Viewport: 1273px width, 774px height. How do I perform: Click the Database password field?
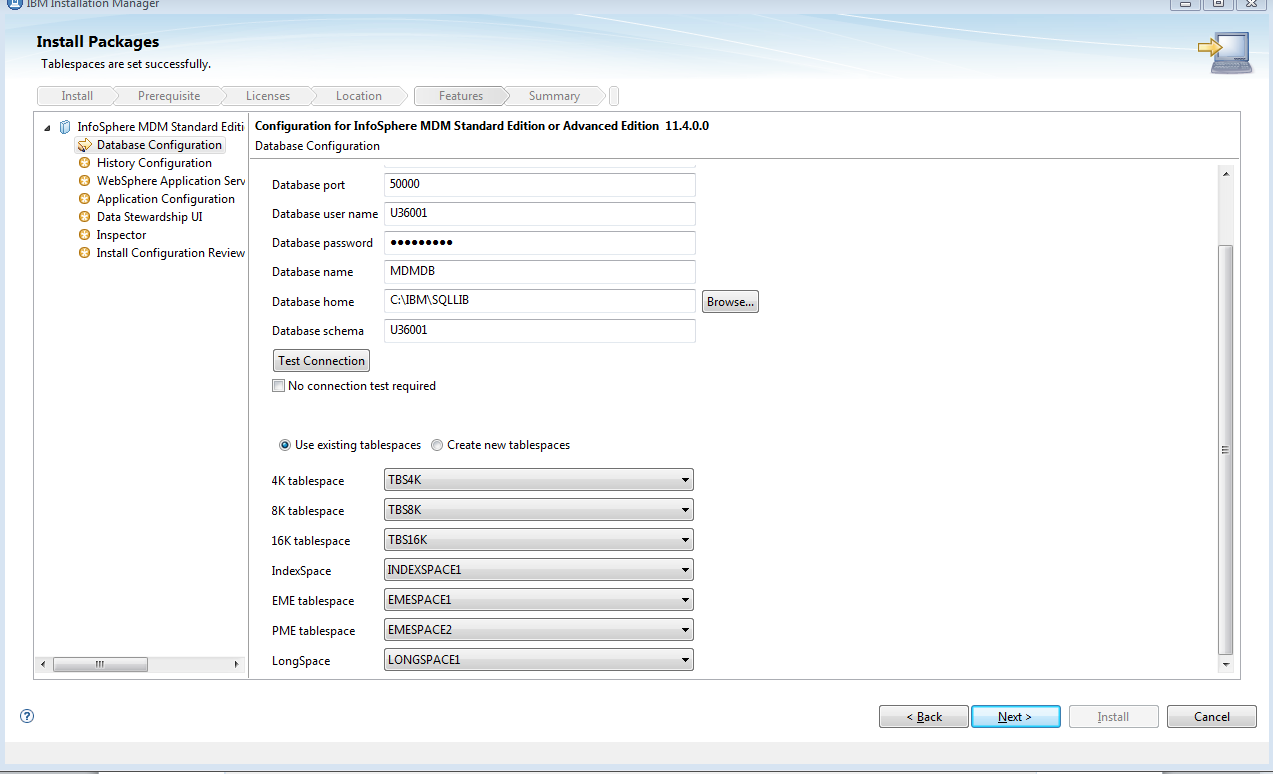(539, 243)
